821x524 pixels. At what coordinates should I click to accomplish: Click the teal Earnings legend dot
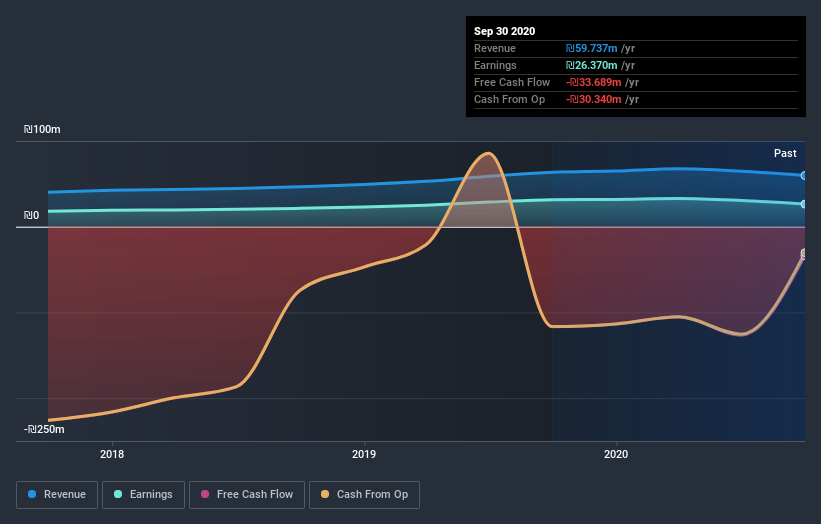point(118,494)
